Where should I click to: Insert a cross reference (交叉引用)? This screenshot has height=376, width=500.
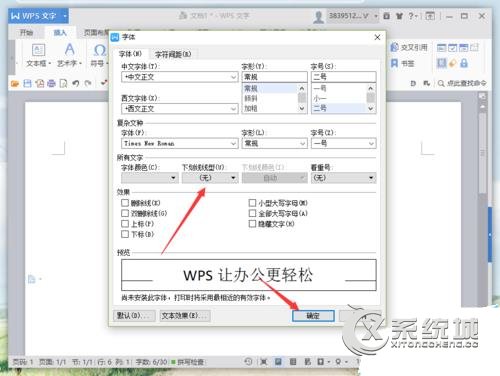point(409,48)
